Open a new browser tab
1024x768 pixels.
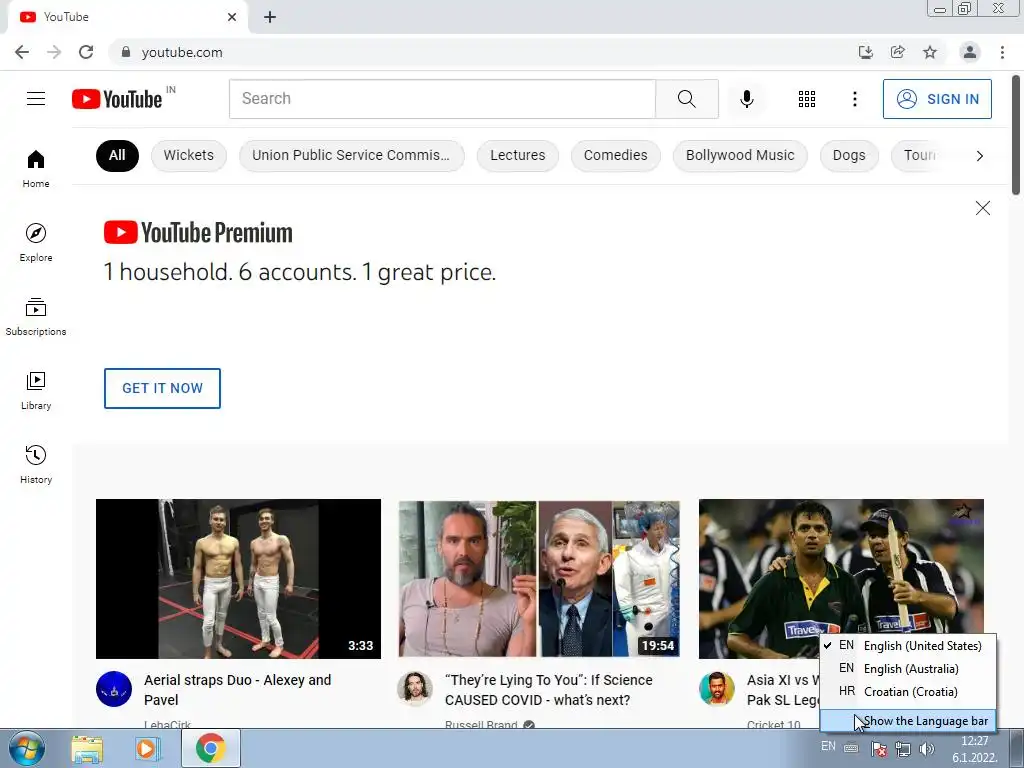270,17
